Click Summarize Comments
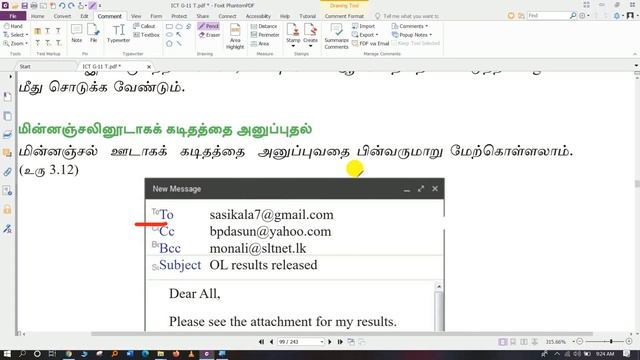Viewport: 640px width, 360px height. tap(336, 36)
